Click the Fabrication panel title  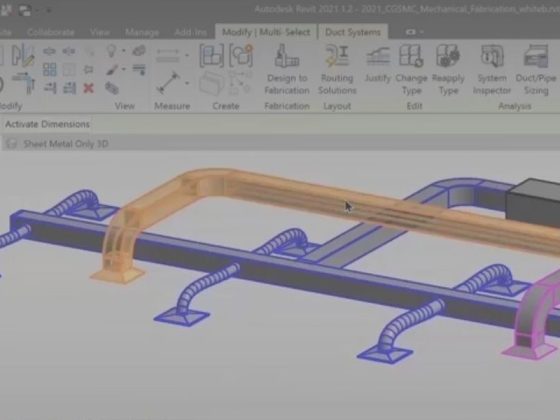pyautogui.click(x=287, y=106)
